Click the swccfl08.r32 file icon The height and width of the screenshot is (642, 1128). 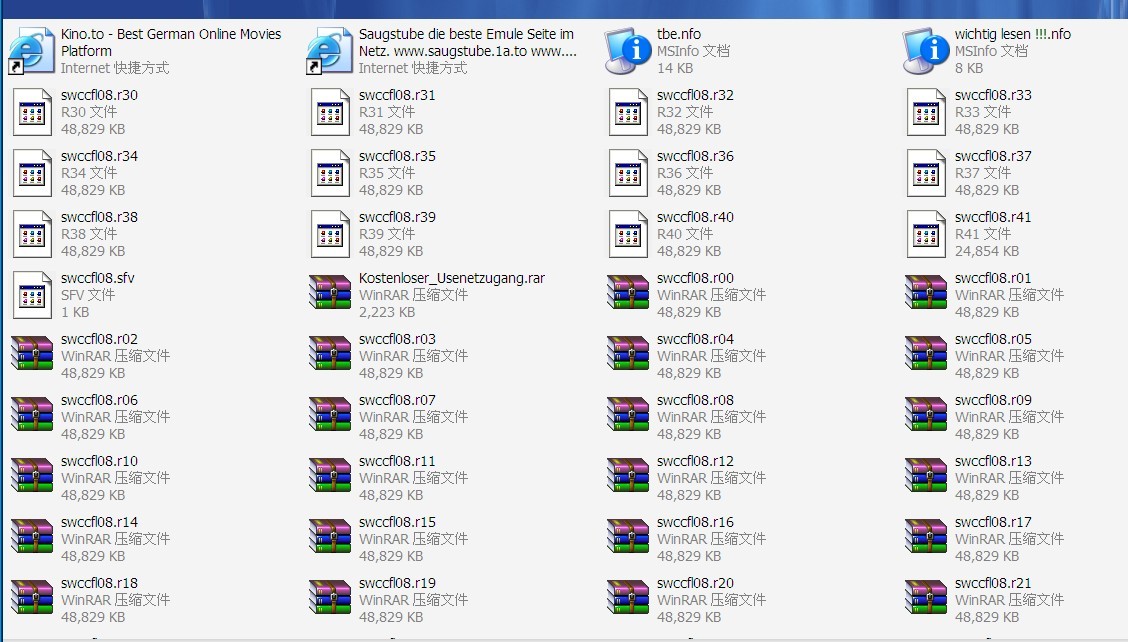tap(628, 112)
